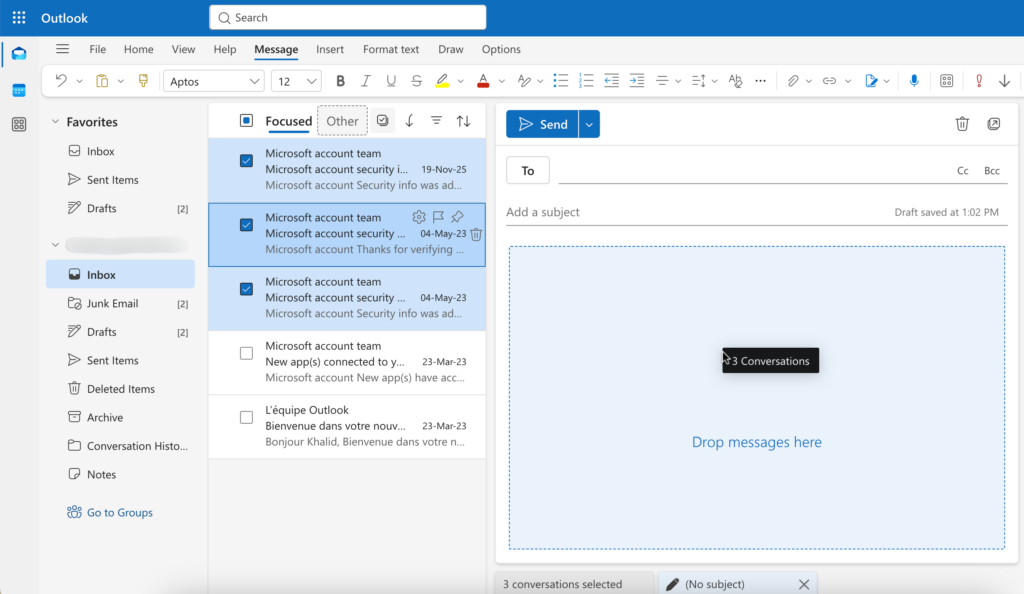Start dictation with the microphone
Screen dimensions: 1024x594
tap(914, 81)
